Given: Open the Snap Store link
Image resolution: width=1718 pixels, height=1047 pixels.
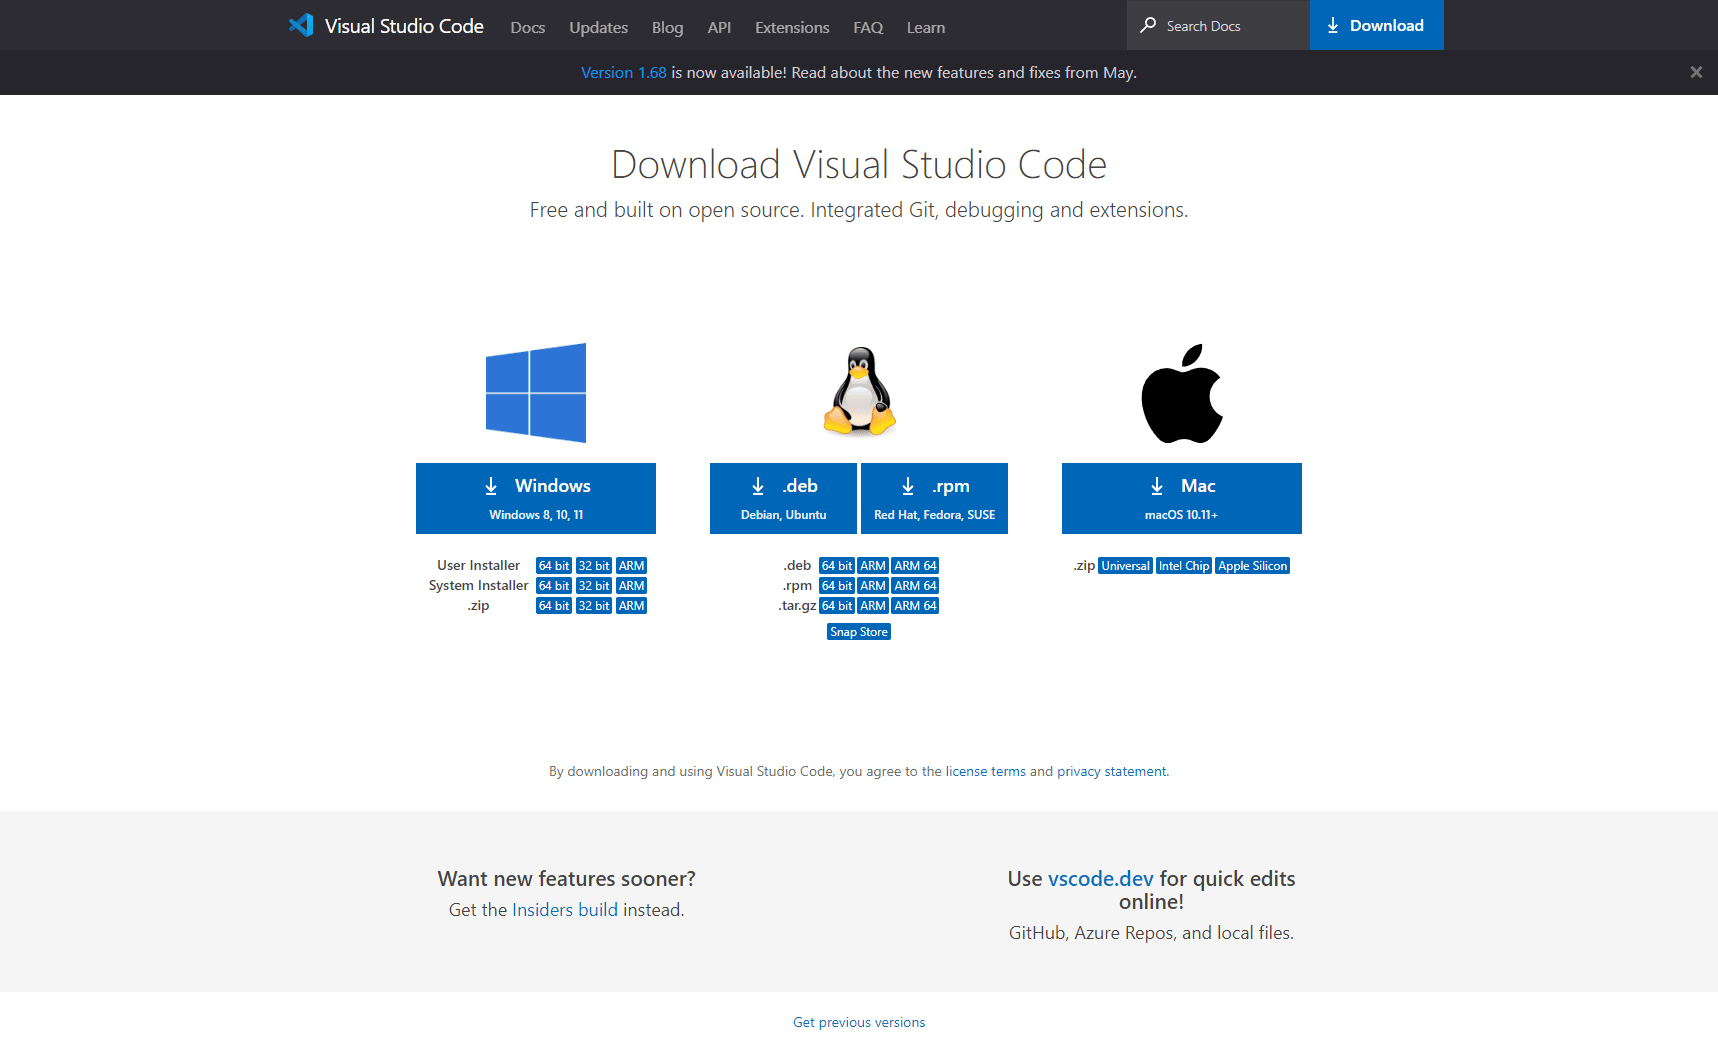Looking at the screenshot, I should tap(858, 632).
